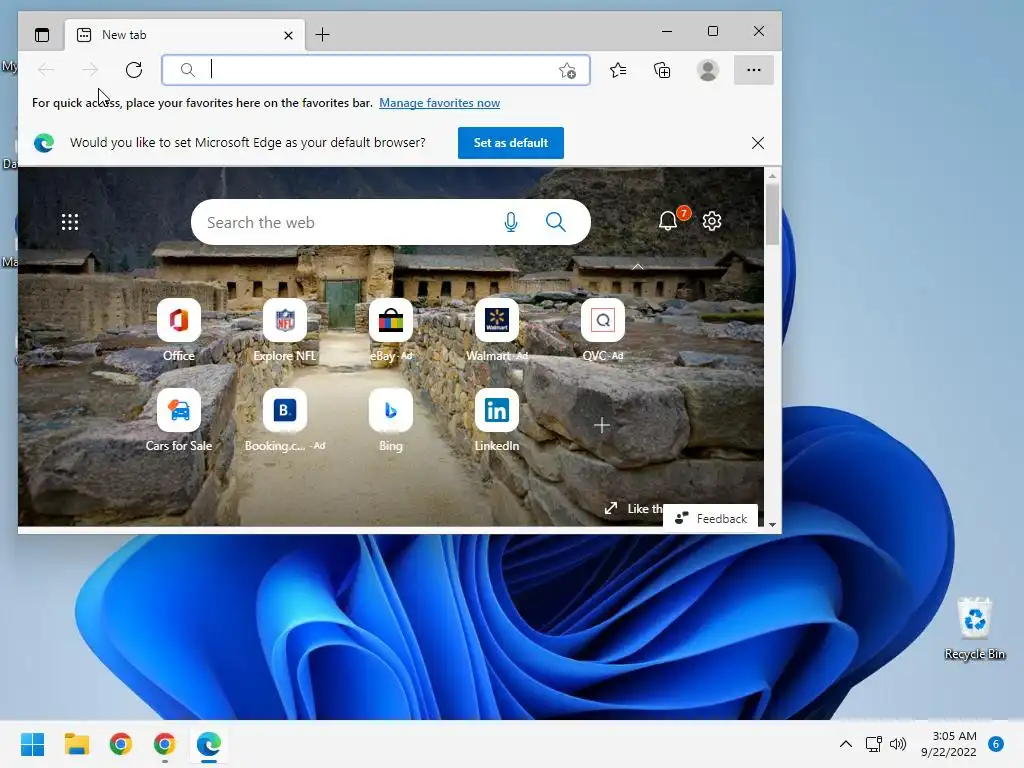Viewport: 1024px width, 768px height.
Task: Open Walmart quick link
Action: pyautogui.click(x=496, y=330)
